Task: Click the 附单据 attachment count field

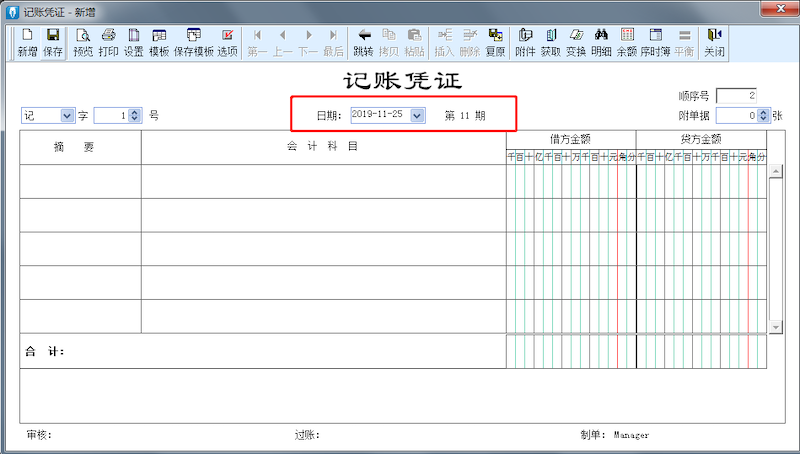Action: 737,116
